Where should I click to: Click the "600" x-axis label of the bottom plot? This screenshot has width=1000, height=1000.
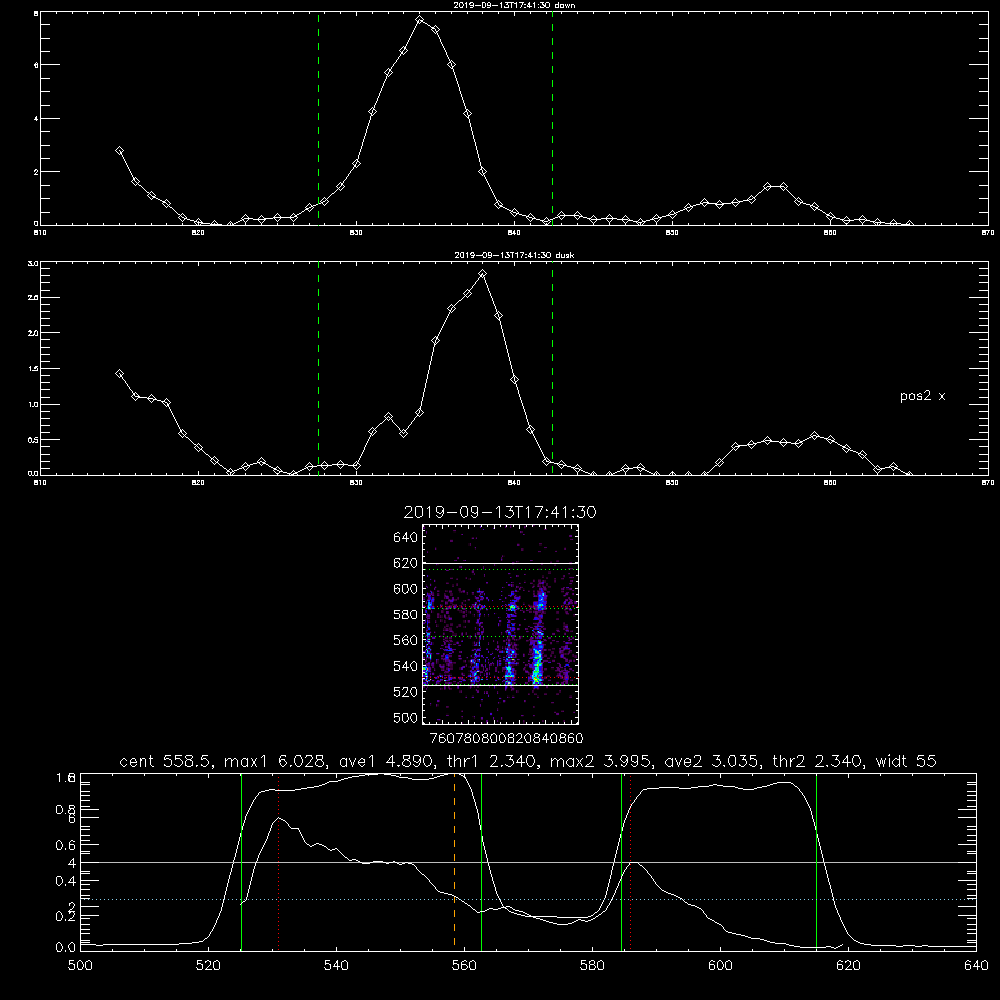(x=721, y=966)
